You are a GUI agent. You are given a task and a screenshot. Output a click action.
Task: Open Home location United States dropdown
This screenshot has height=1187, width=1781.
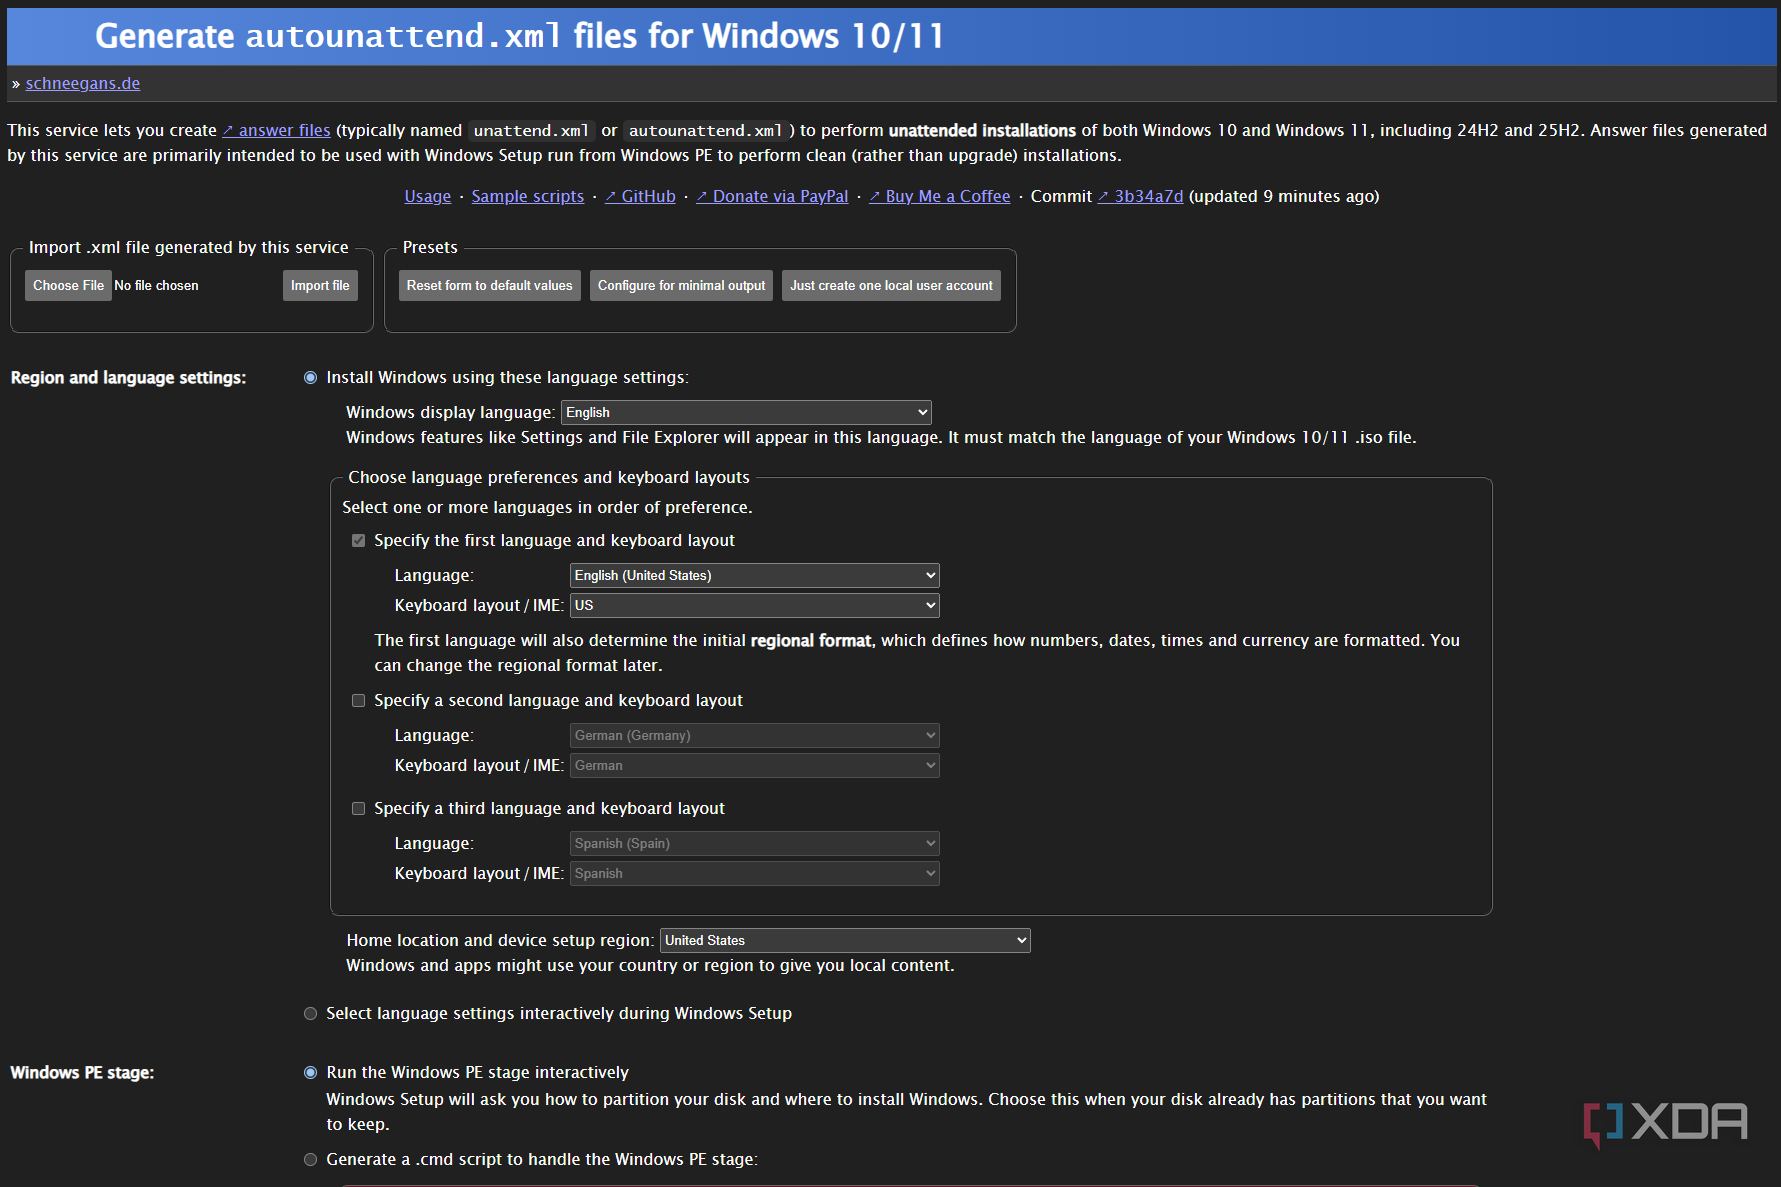(x=845, y=940)
